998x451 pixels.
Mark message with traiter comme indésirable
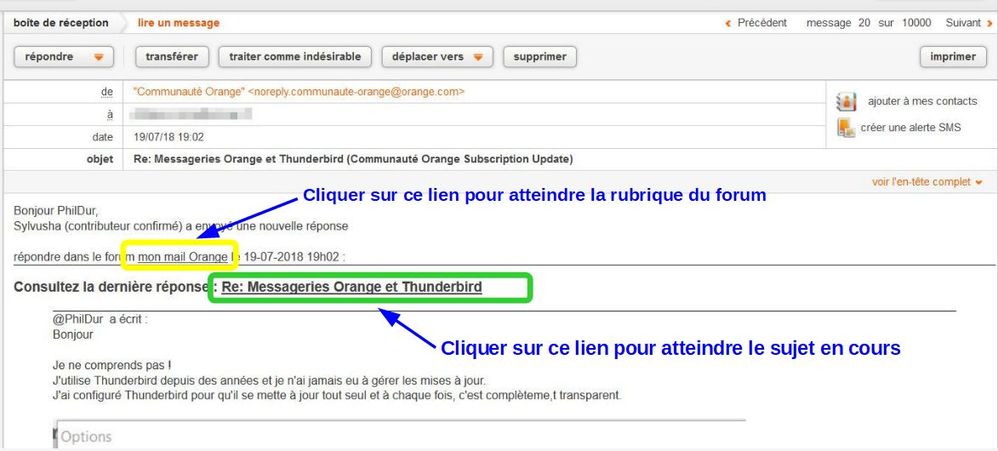coord(295,57)
